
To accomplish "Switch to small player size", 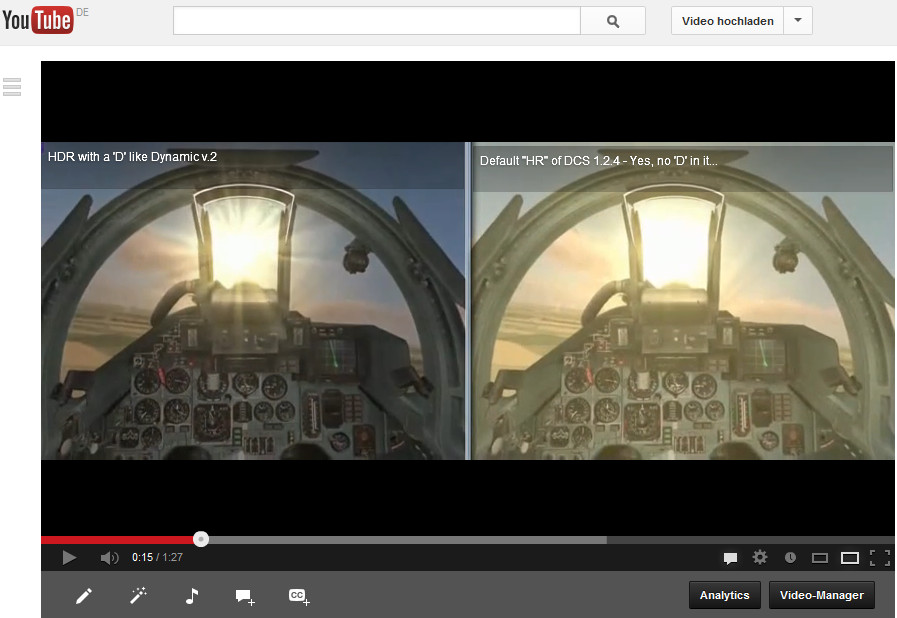I will (x=820, y=558).
